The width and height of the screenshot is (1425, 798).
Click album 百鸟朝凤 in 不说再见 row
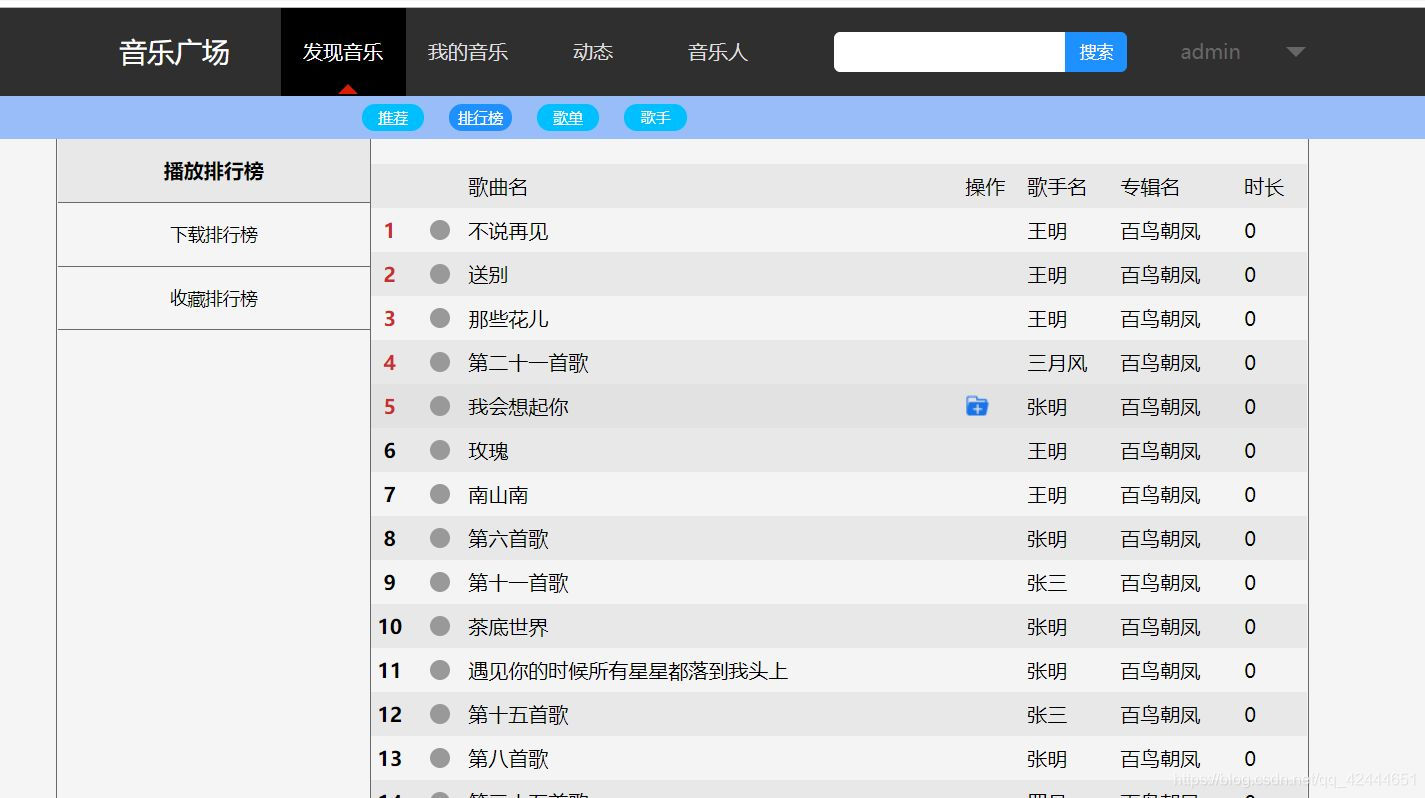point(1160,231)
